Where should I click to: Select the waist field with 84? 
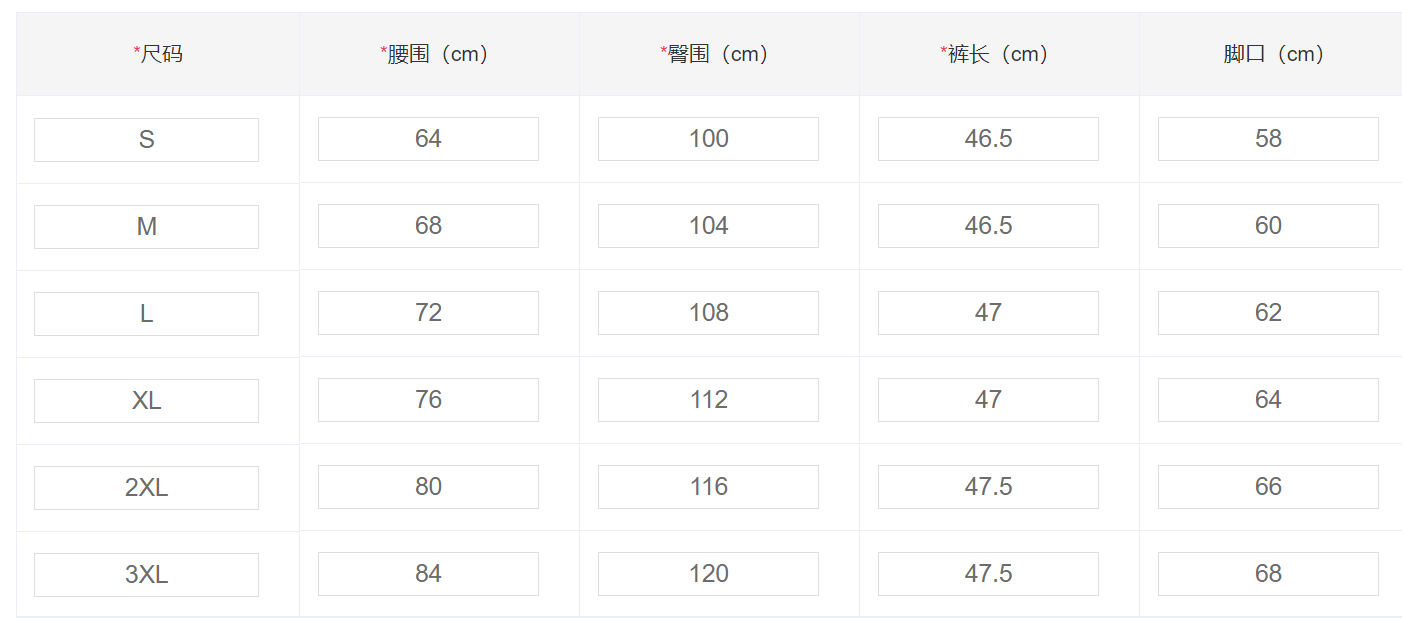pyautogui.click(x=428, y=574)
